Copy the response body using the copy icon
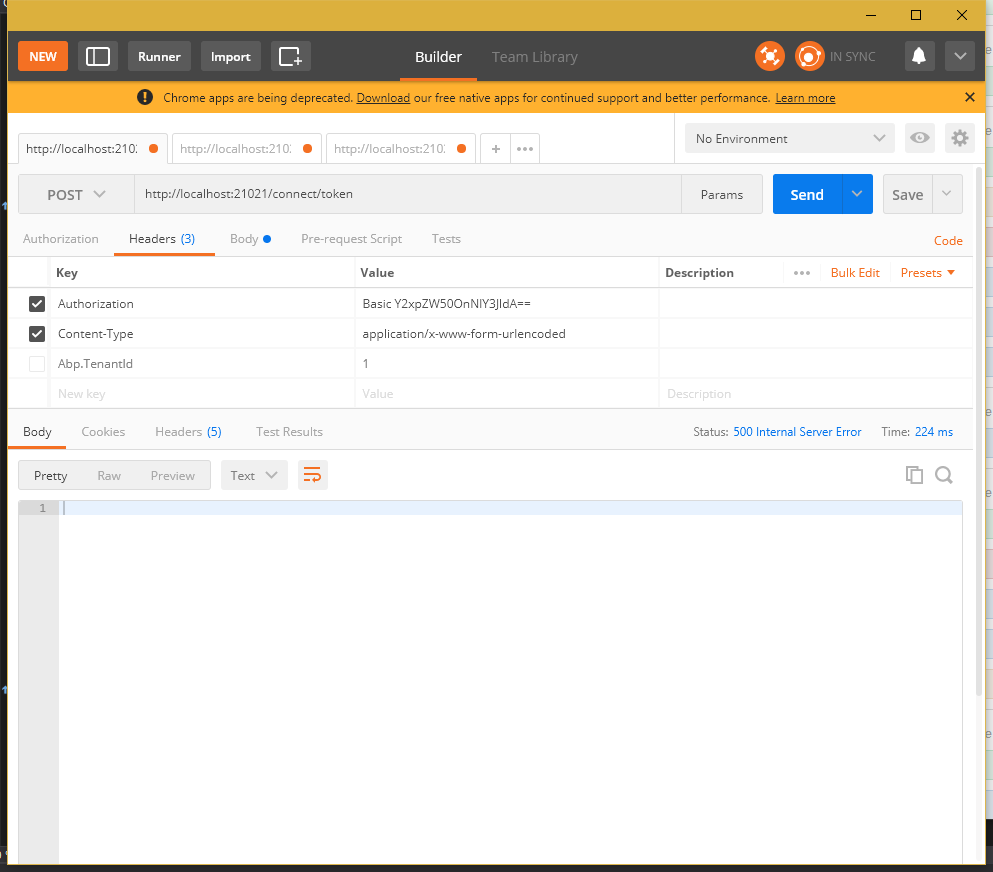Screen dimensions: 993x872 click(914, 475)
